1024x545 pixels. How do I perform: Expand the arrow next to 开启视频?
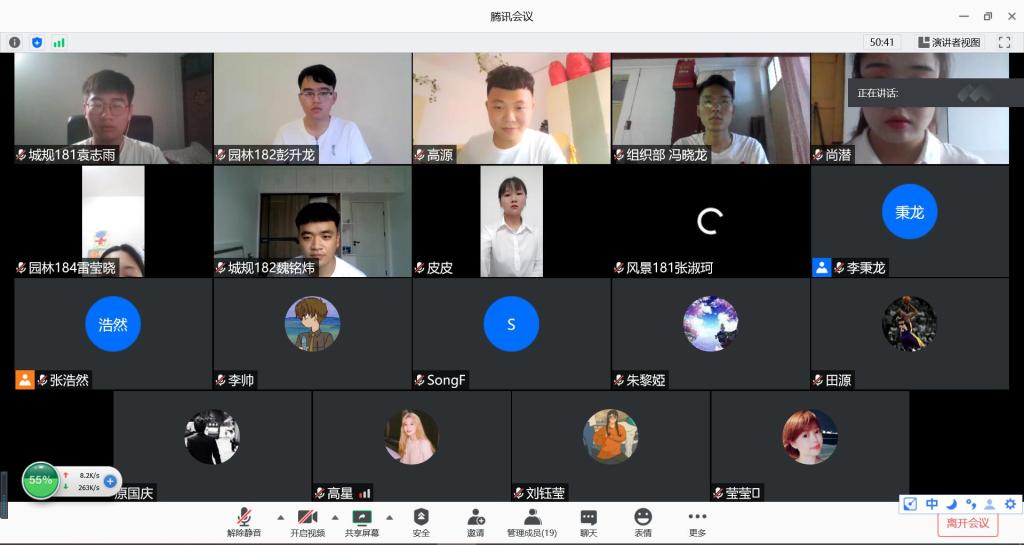click(x=334, y=517)
